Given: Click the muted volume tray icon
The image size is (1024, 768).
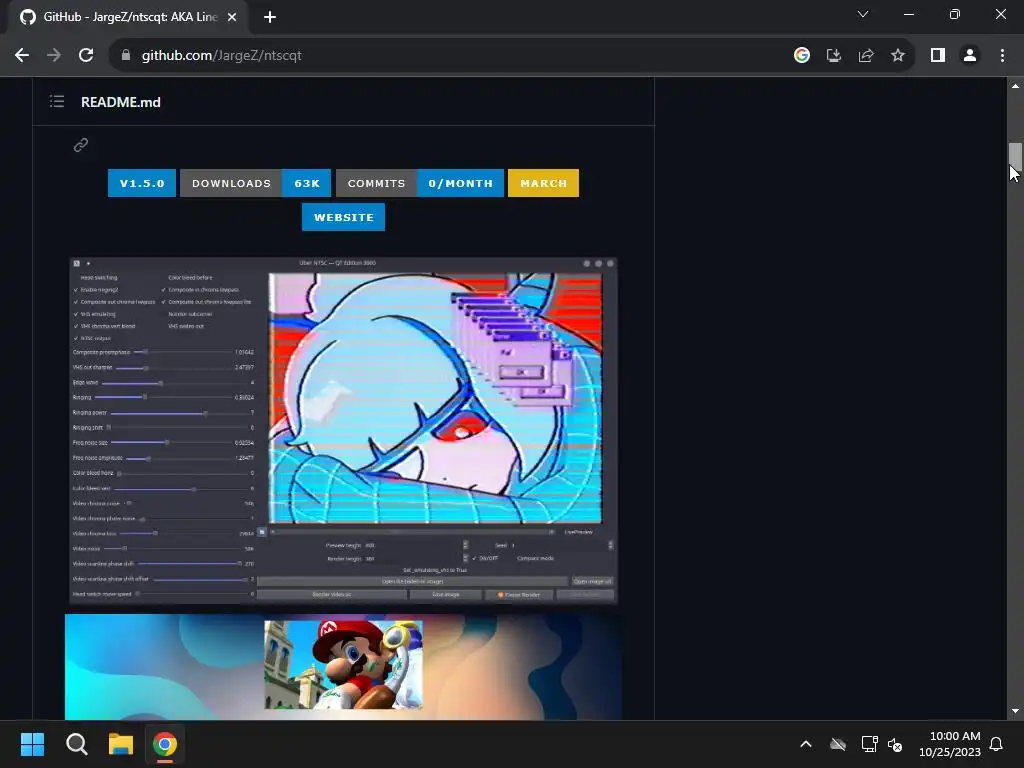Looking at the screenshot, I should click(895, 744).
